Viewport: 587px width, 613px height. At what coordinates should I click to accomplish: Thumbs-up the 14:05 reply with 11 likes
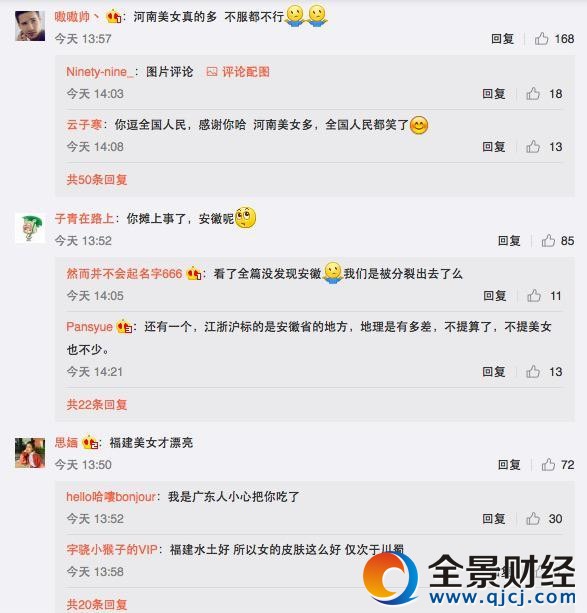click(x=534, y=296)
